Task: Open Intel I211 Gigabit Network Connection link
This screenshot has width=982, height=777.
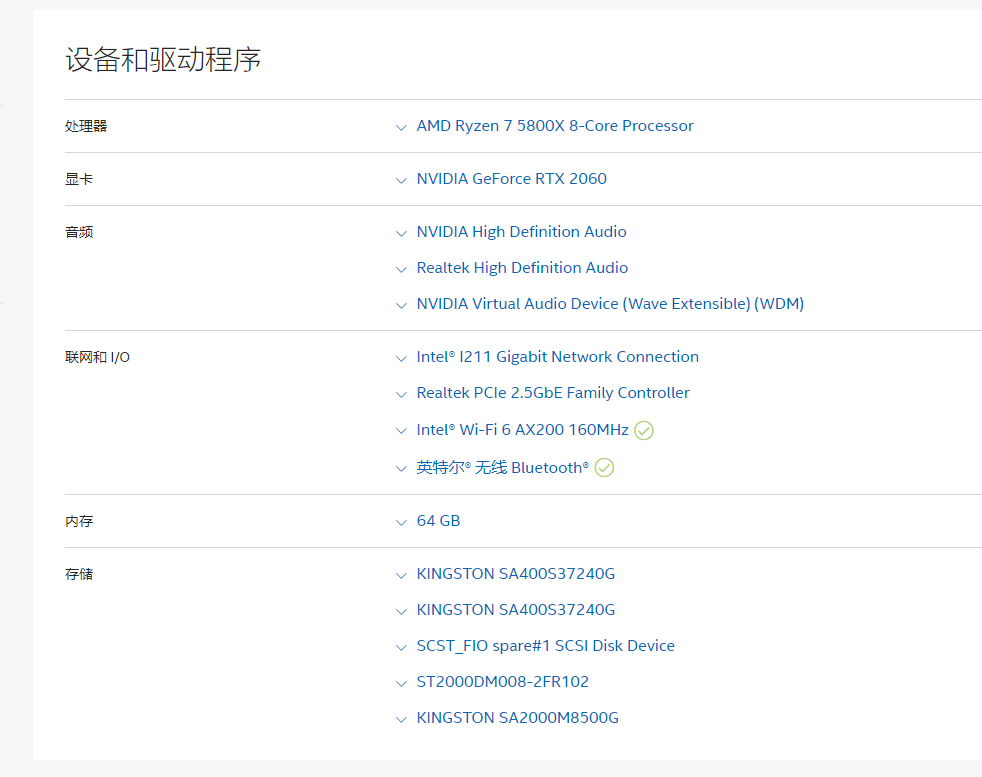Action: [557, 357]
